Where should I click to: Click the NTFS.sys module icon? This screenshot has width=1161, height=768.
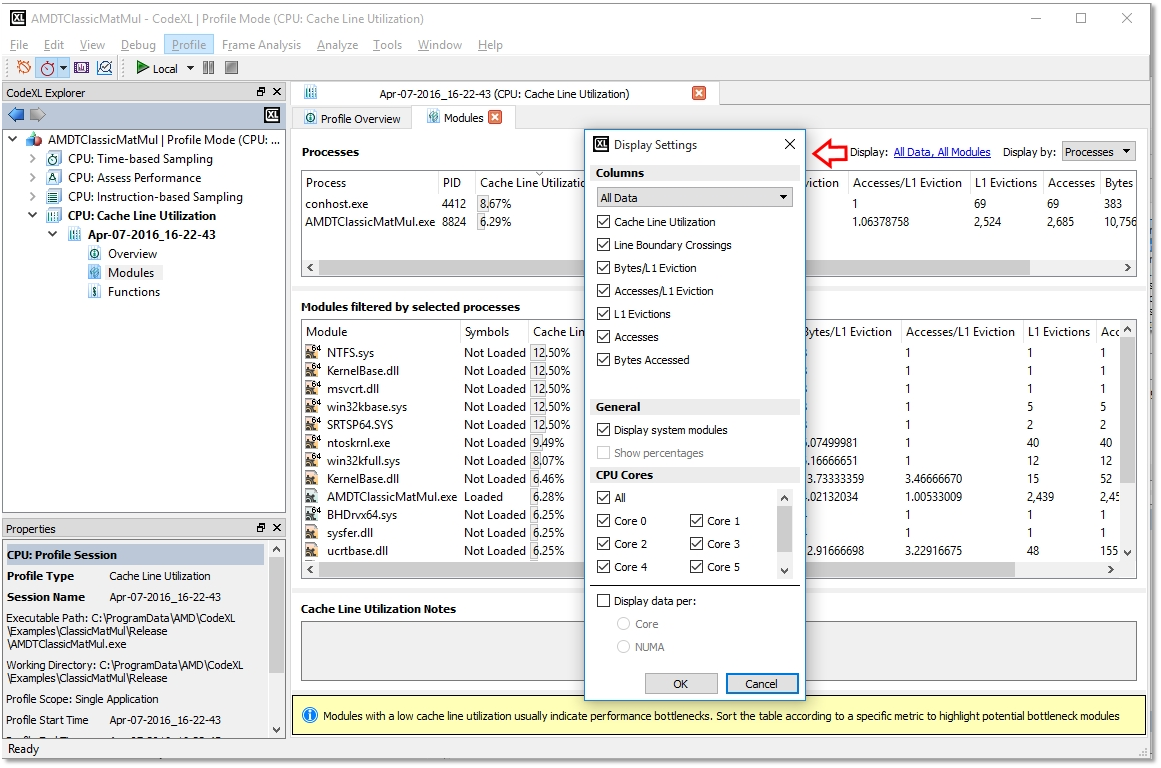313,352
